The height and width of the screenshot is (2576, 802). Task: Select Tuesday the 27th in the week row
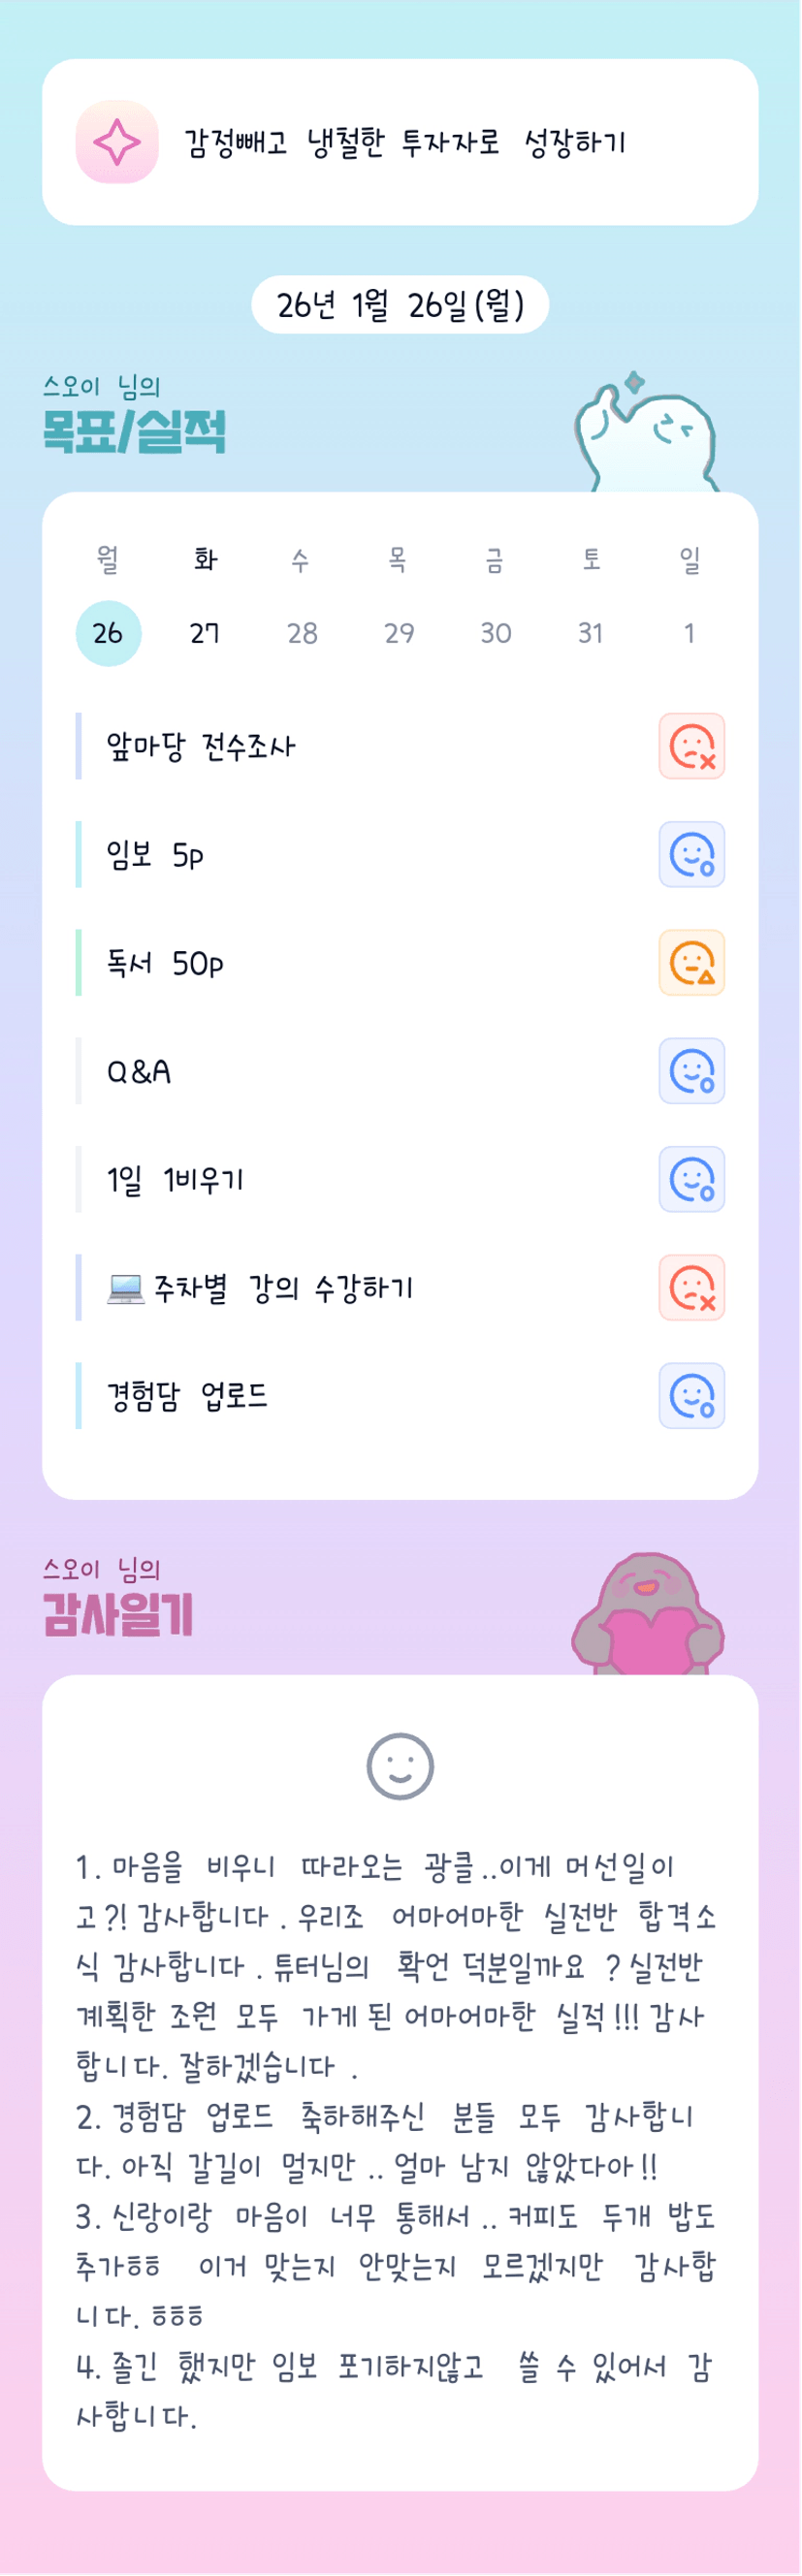(x=205, y=633)
